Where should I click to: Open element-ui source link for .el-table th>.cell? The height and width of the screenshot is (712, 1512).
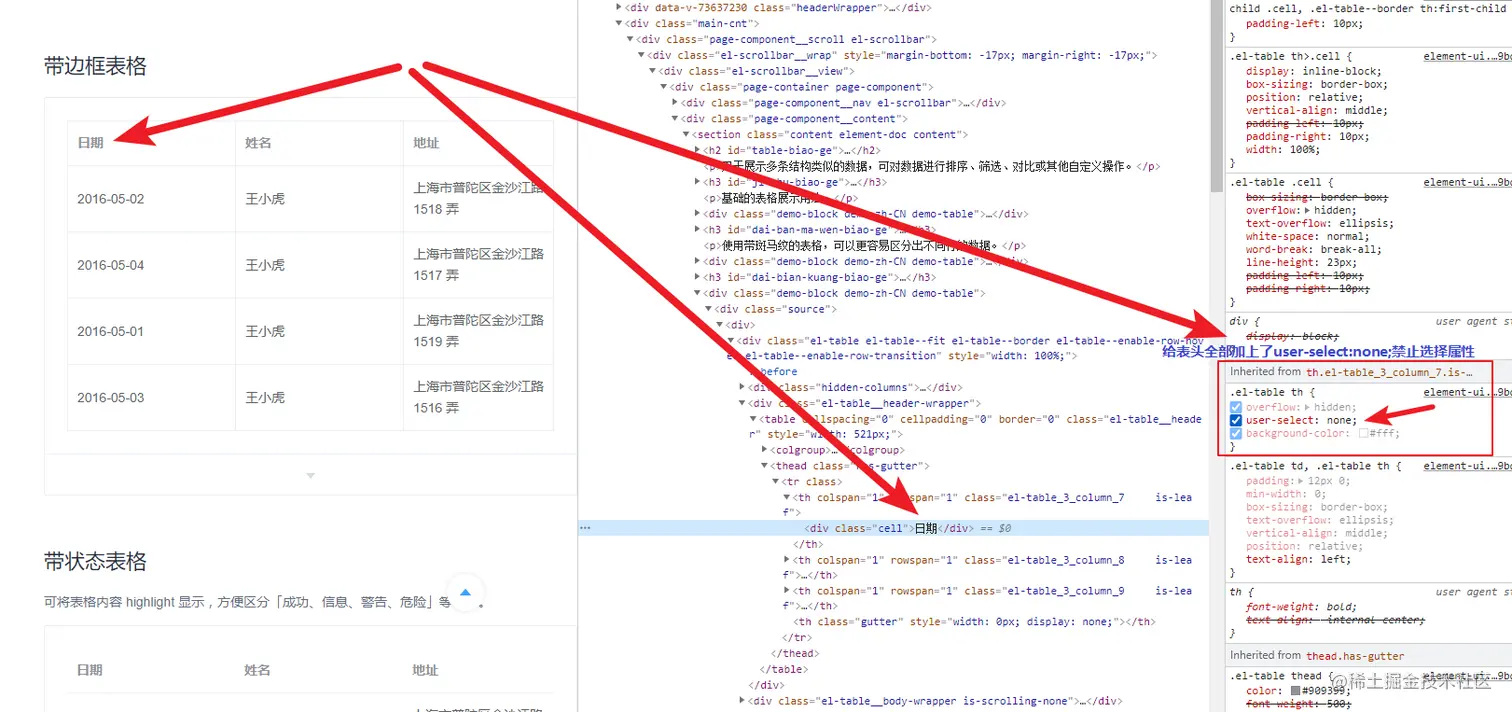(x=1467, y=57)
